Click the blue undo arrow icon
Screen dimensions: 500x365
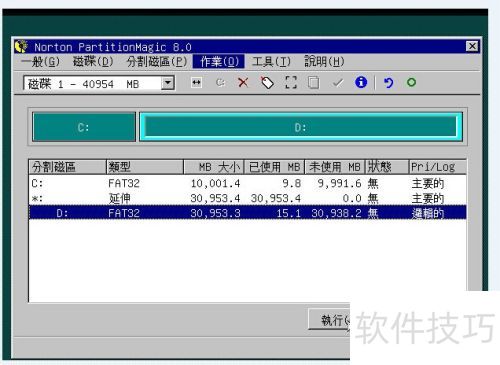388,82
